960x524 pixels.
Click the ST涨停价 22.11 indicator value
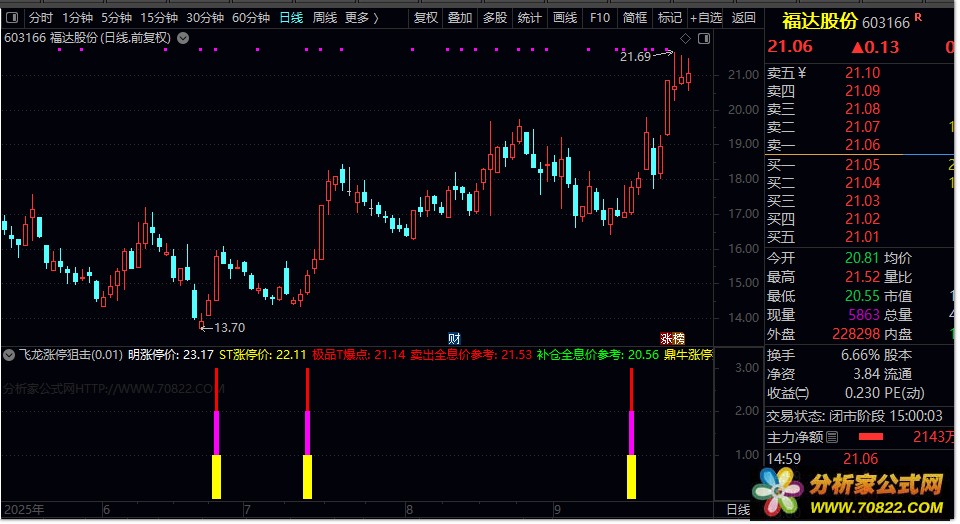click(263, 354)
